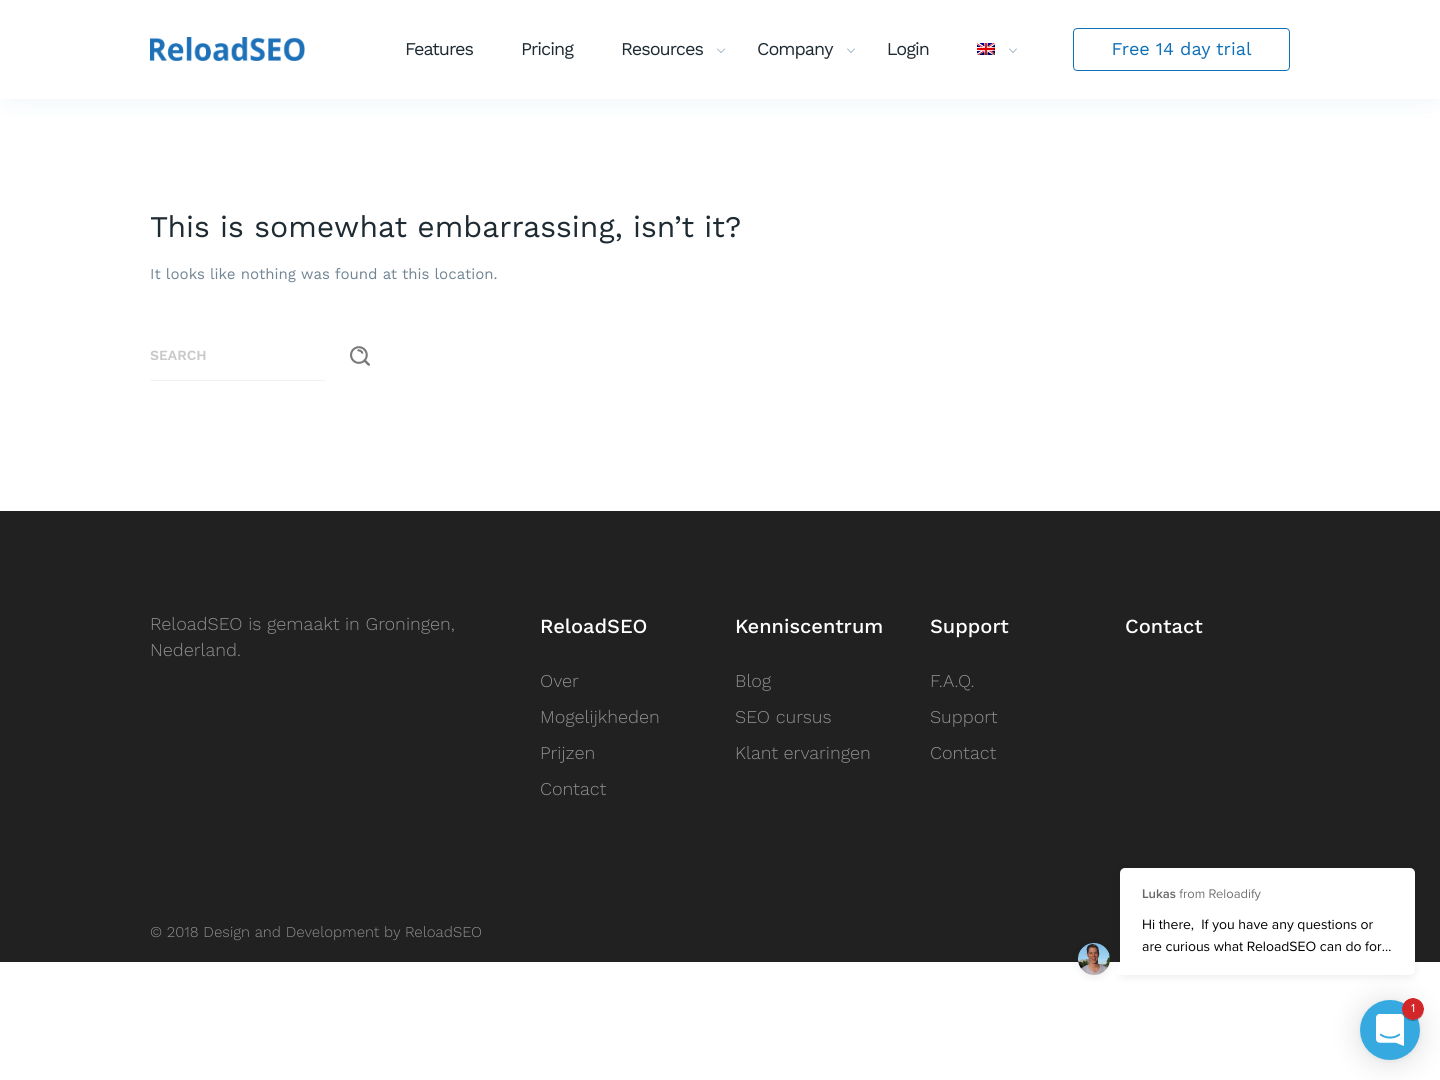This screenshot has width=1440, height=1080.
Task: Click the UK flag language icon
Action: tap(986, 49)
